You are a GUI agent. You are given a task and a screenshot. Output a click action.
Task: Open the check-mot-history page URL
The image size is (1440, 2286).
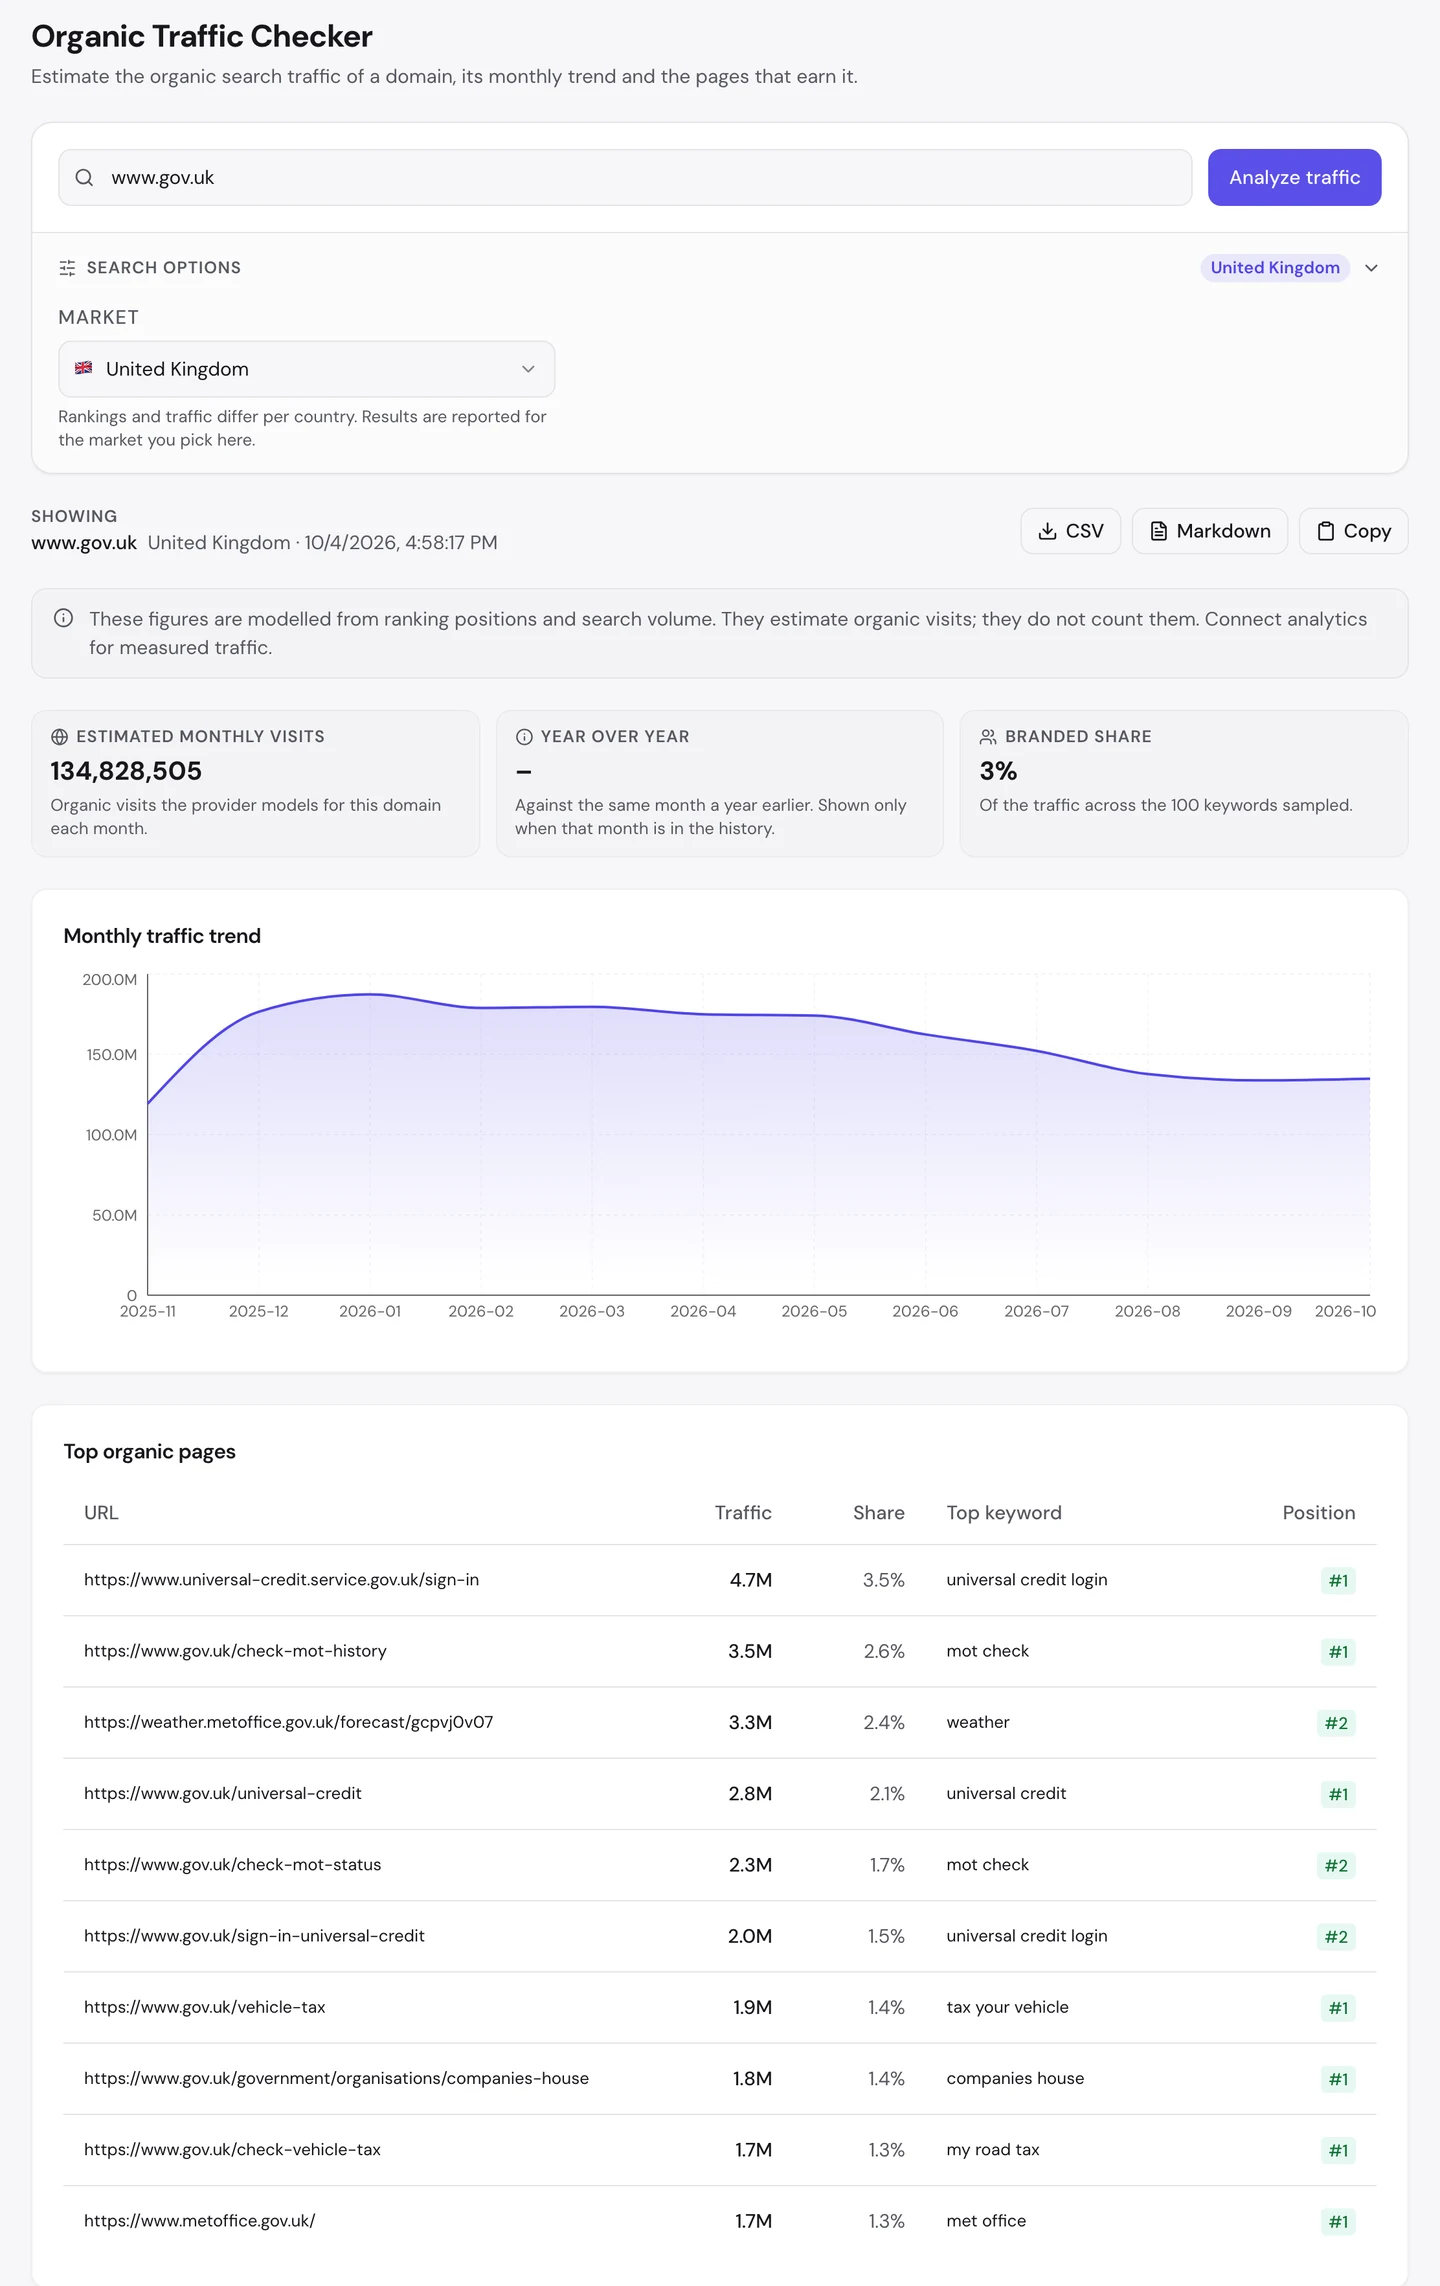(x=235, y=1651)
